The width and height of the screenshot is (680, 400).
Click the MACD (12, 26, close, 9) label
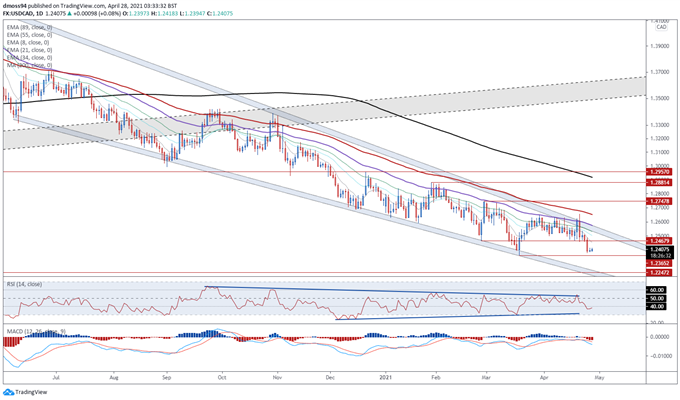click(x=36, y=331)
